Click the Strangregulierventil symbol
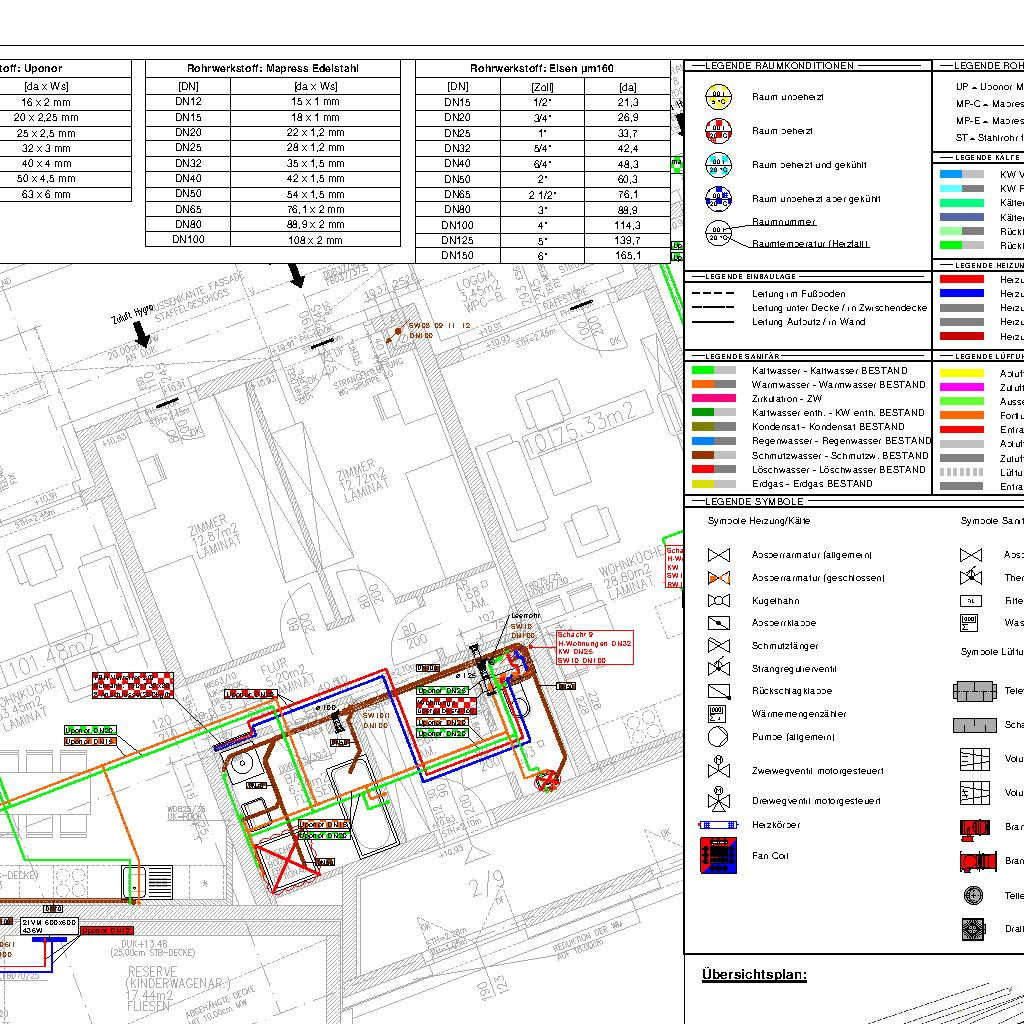Screen dimensions: 1024x1024 coord(718,667)
